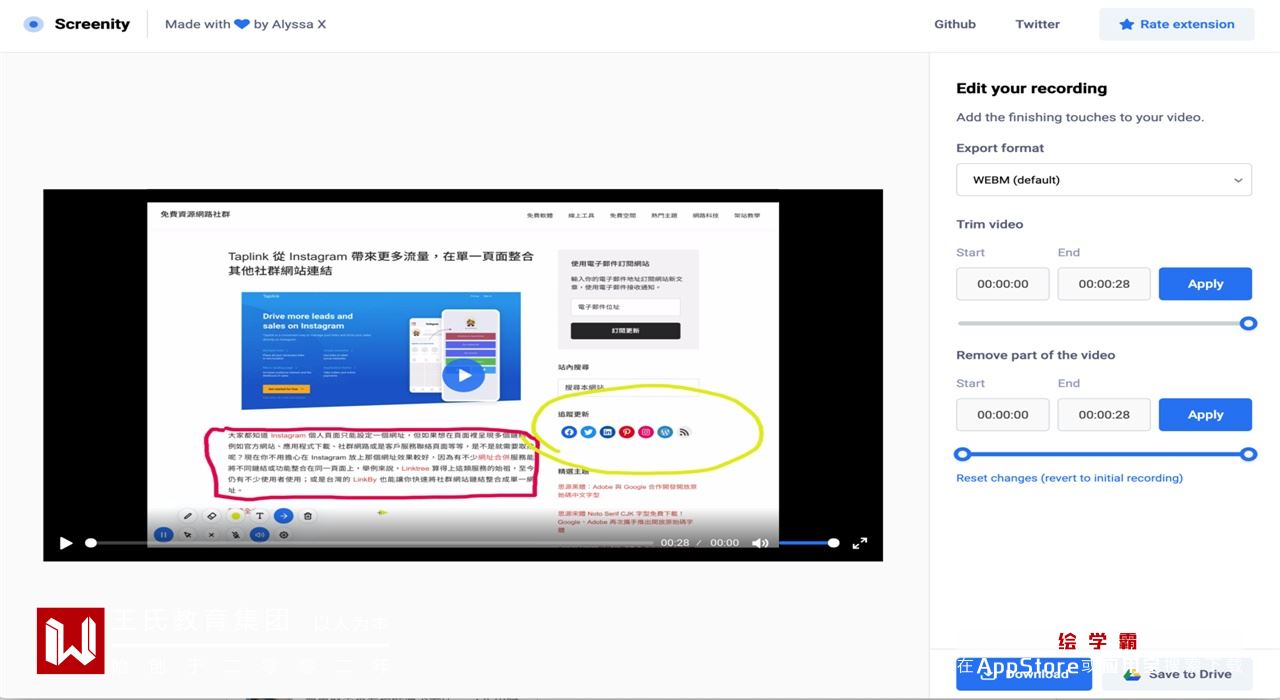Viewport: 1280px width, 700px height.
Task: Click the star icon in Rate extension
Action: [x=1126, y=24]
